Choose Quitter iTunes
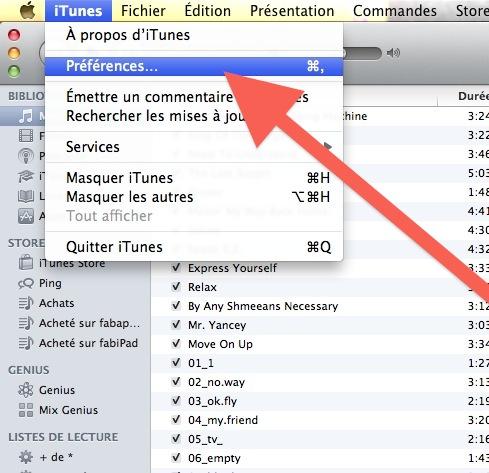Screen dimensions: 489x473 coord(194,247)
